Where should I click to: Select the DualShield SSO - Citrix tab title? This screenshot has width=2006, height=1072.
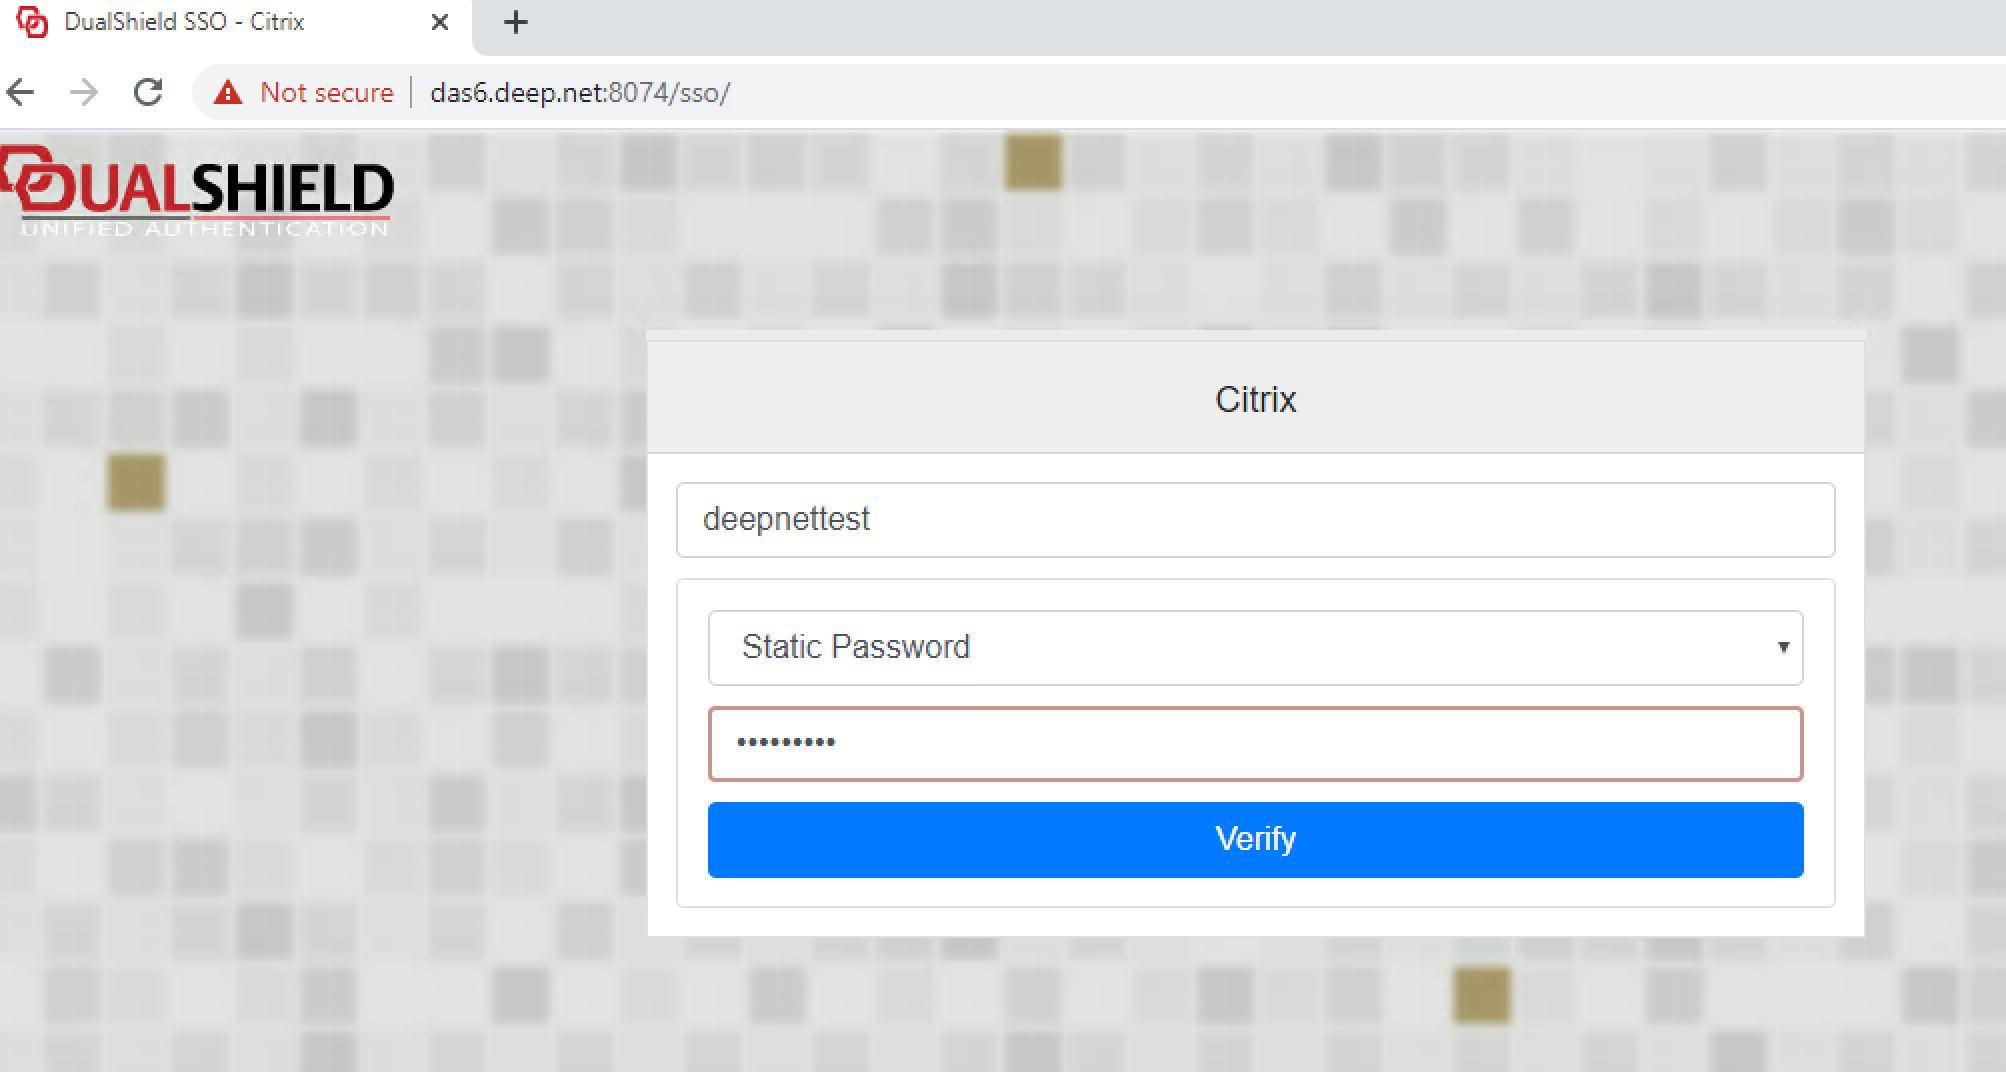184,22
